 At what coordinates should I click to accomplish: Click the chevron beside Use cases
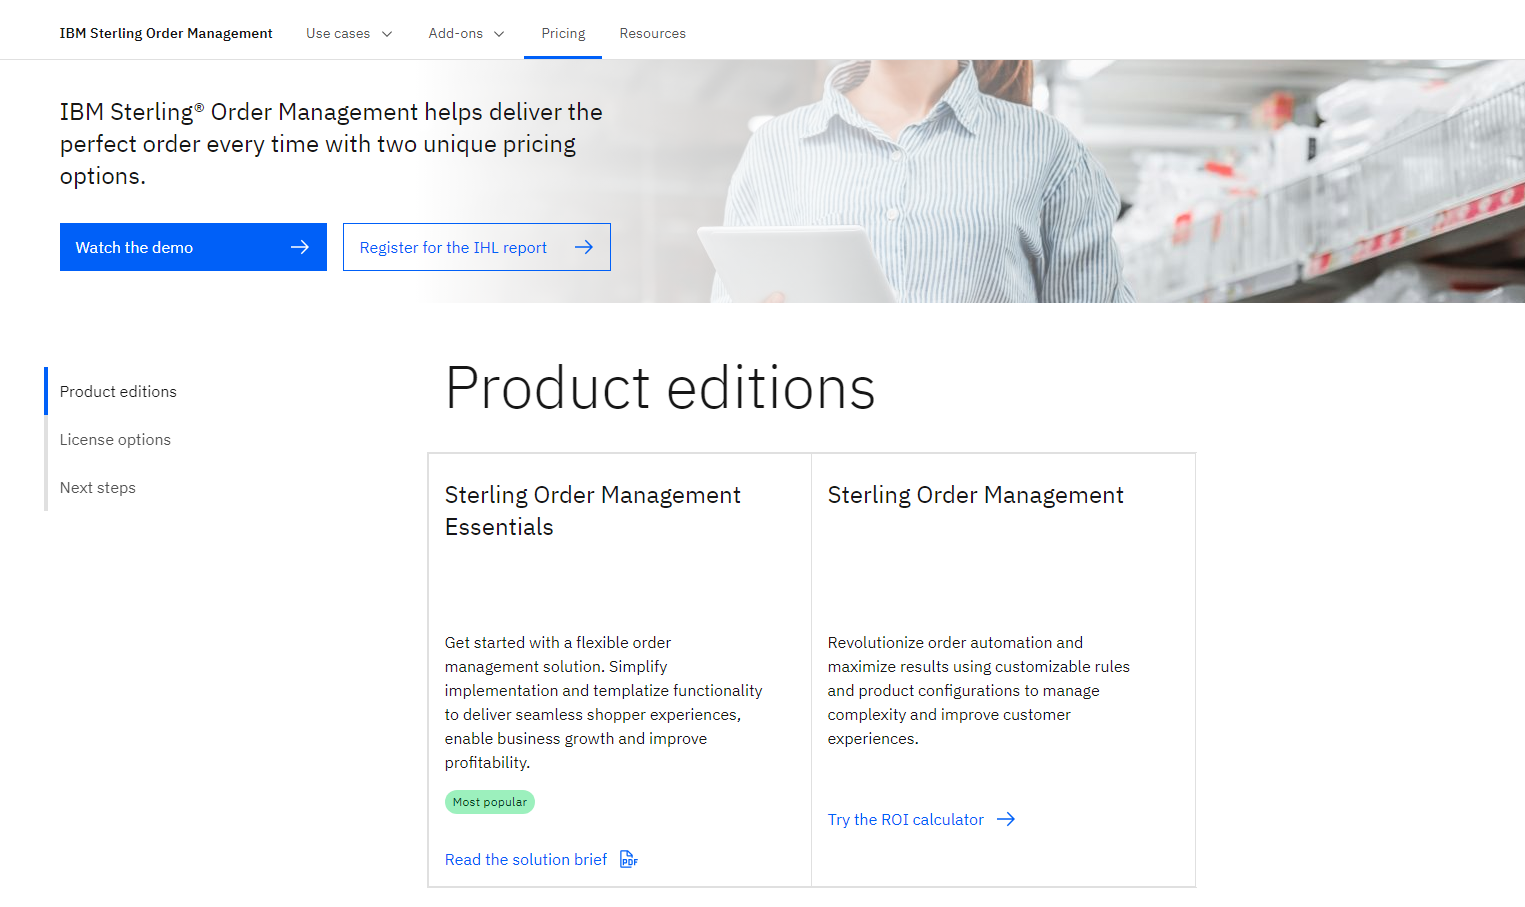tap(387, 33)
